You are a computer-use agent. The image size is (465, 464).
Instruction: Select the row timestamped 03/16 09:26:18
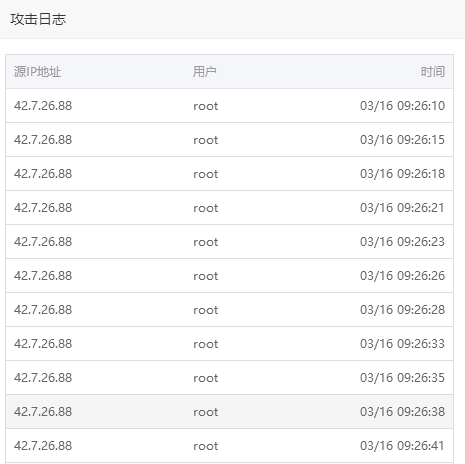click(229, 174)
